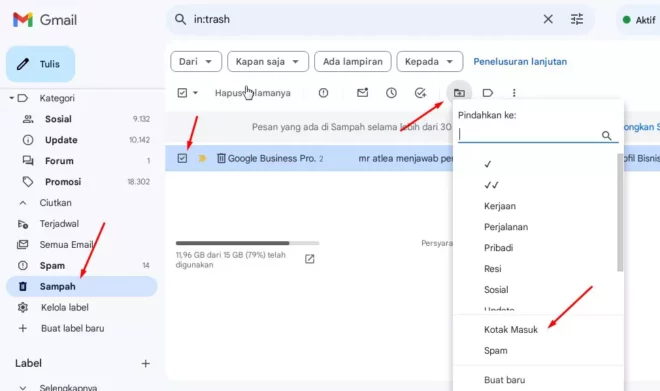Mark as unread envelope icon
The image size is (660, 391).
click(x=362, y=92)
